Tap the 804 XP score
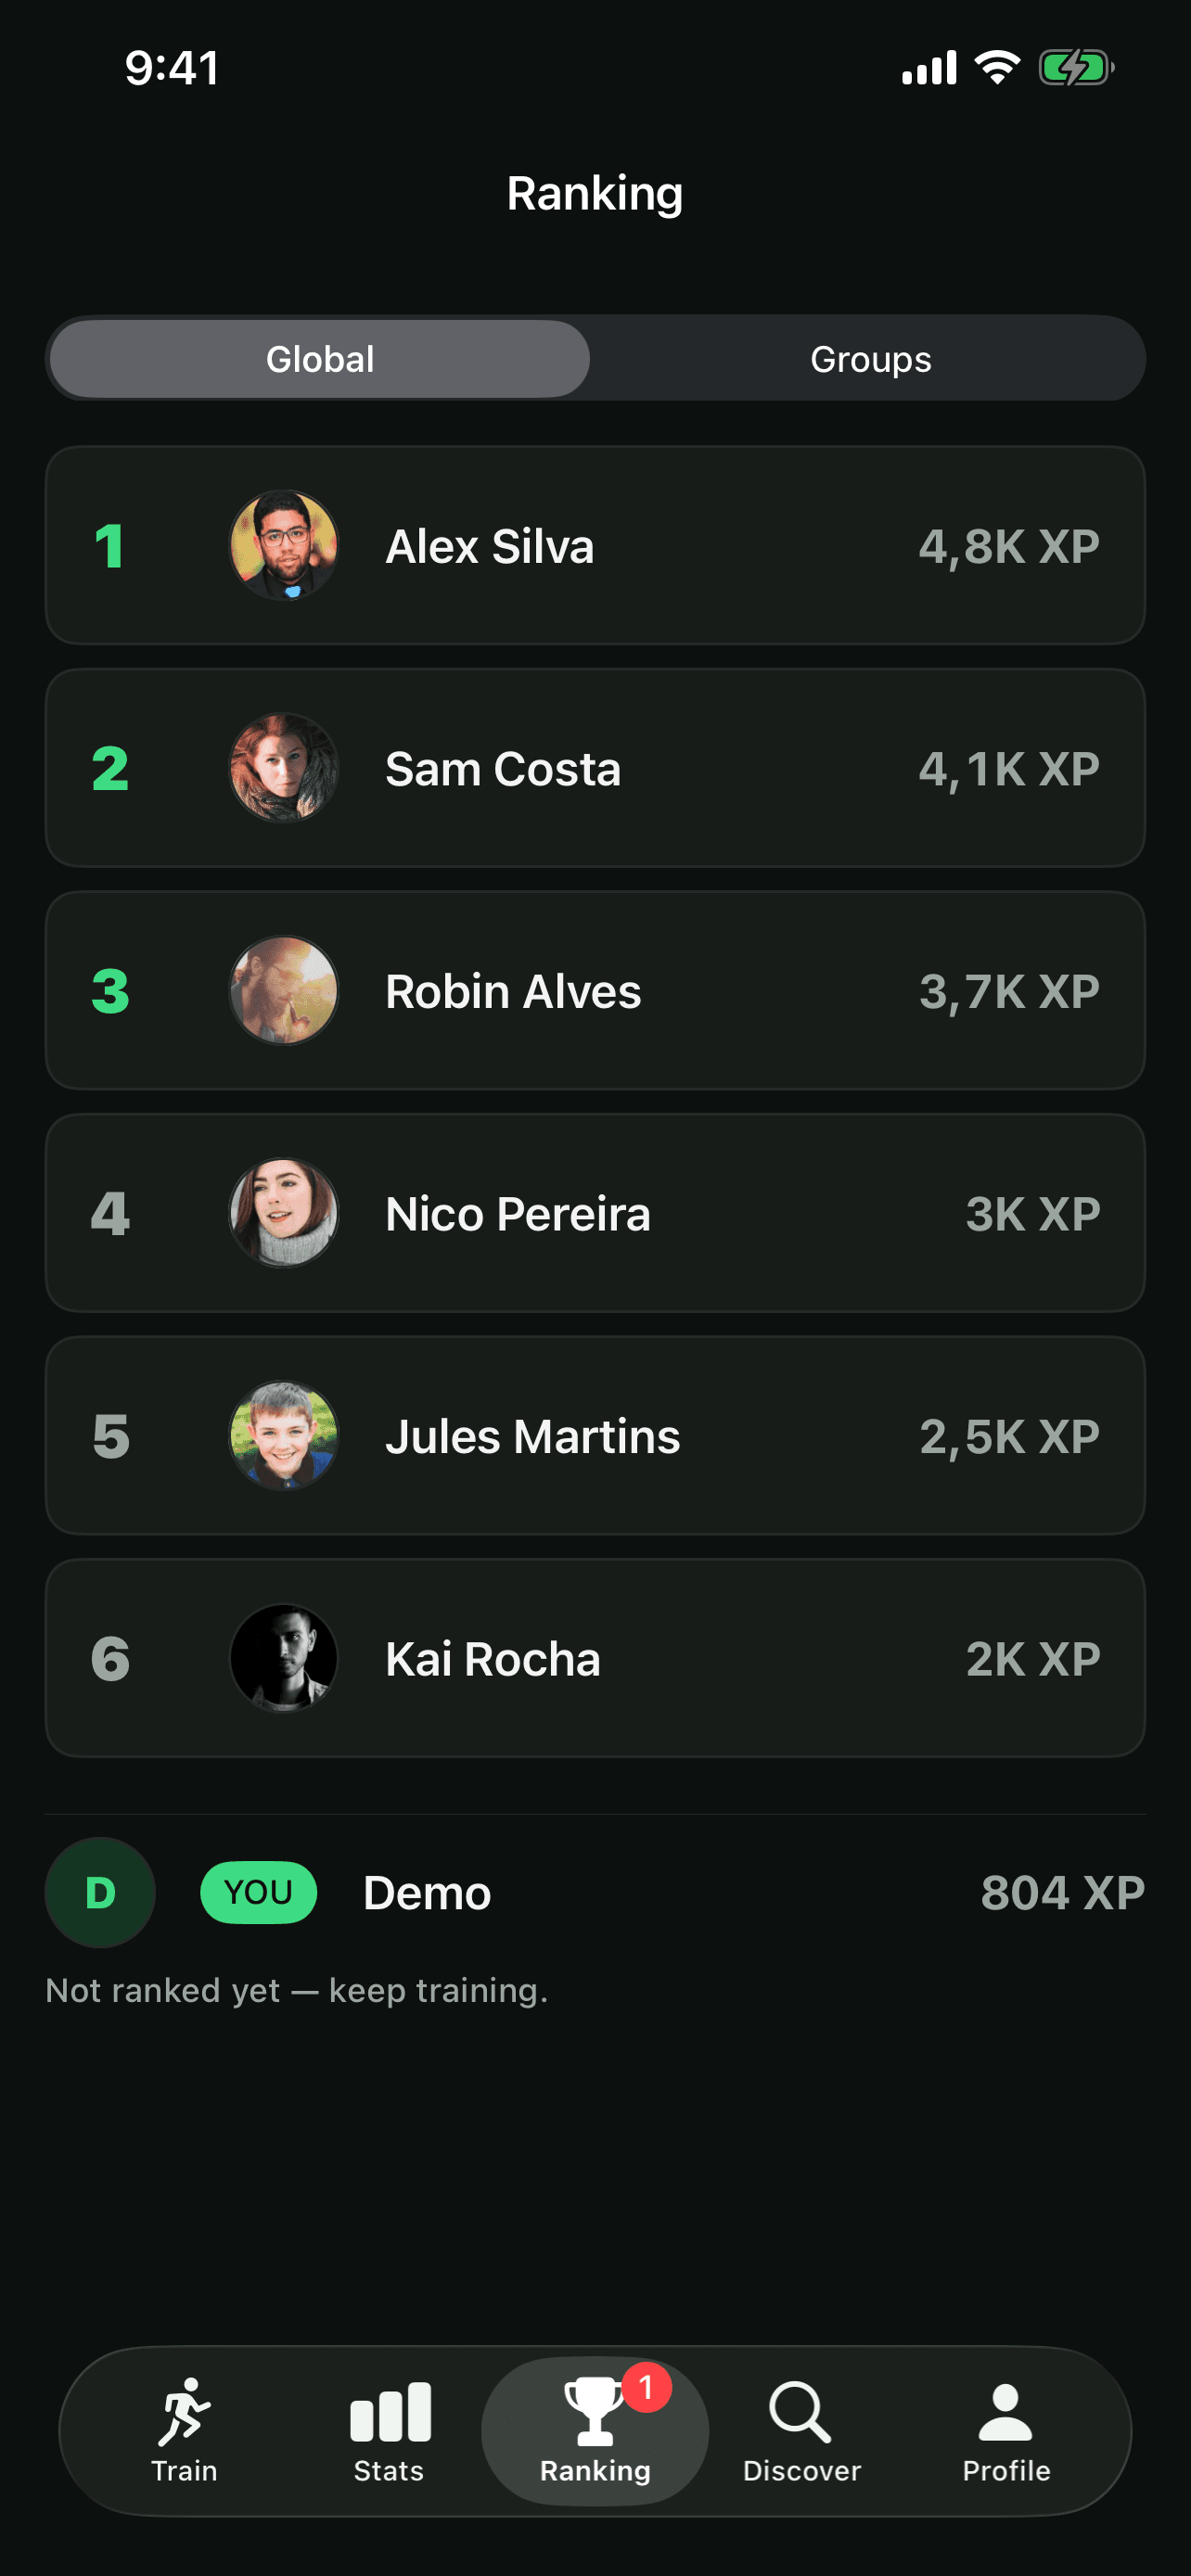Screen dimensions: 1191x2576 pos(1062,1892)
